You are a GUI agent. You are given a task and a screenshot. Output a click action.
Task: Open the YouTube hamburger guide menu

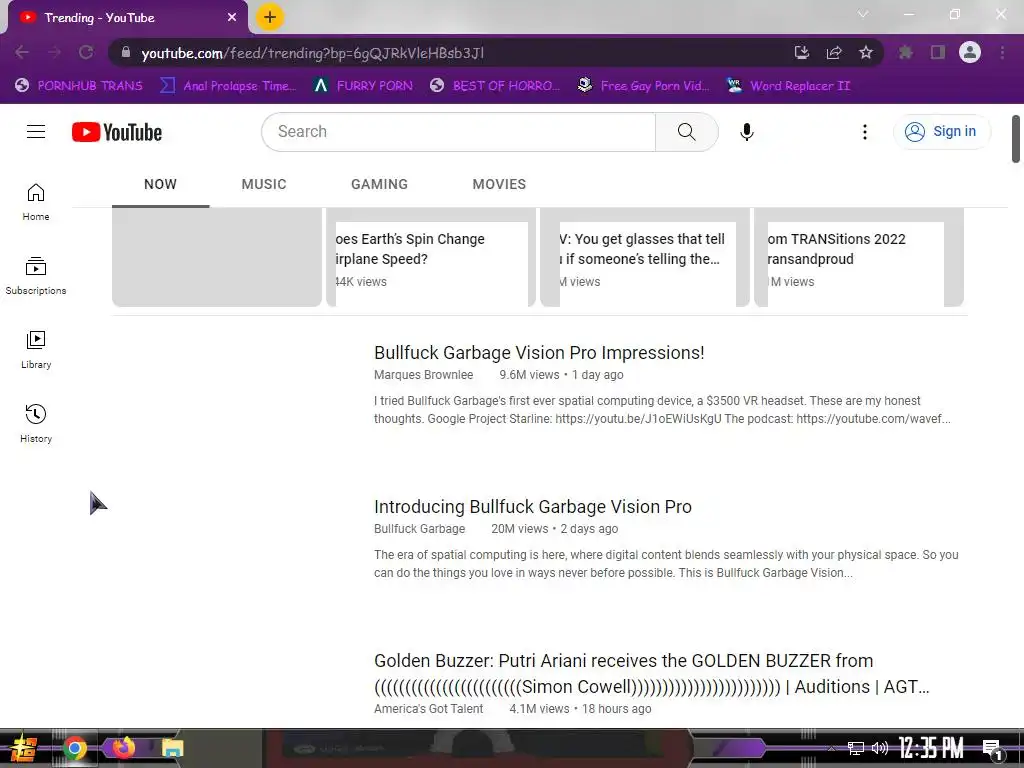click(x=36, y=132)
